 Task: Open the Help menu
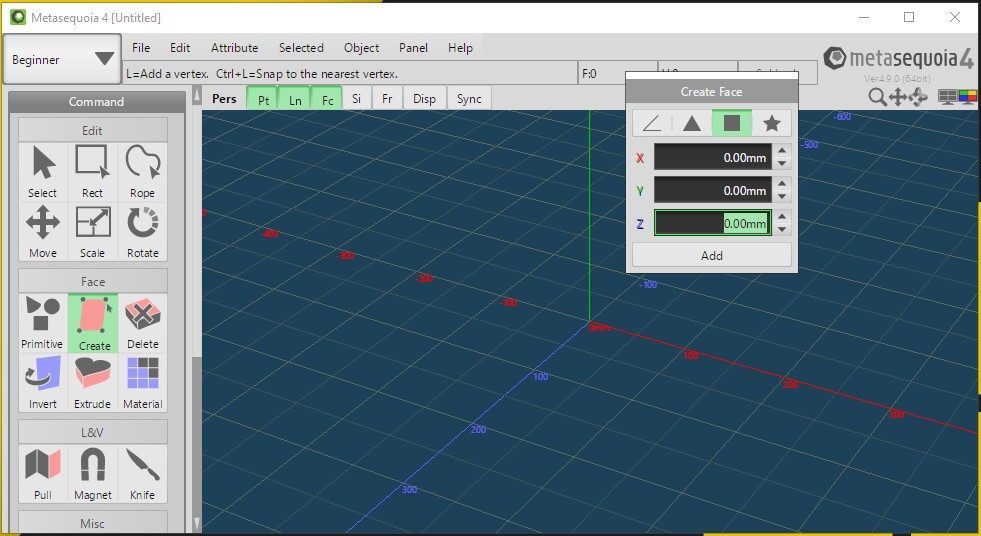460,48
